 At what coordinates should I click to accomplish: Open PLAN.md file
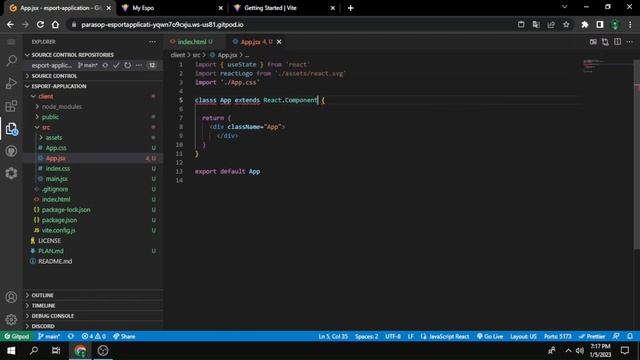coord(51,251)
